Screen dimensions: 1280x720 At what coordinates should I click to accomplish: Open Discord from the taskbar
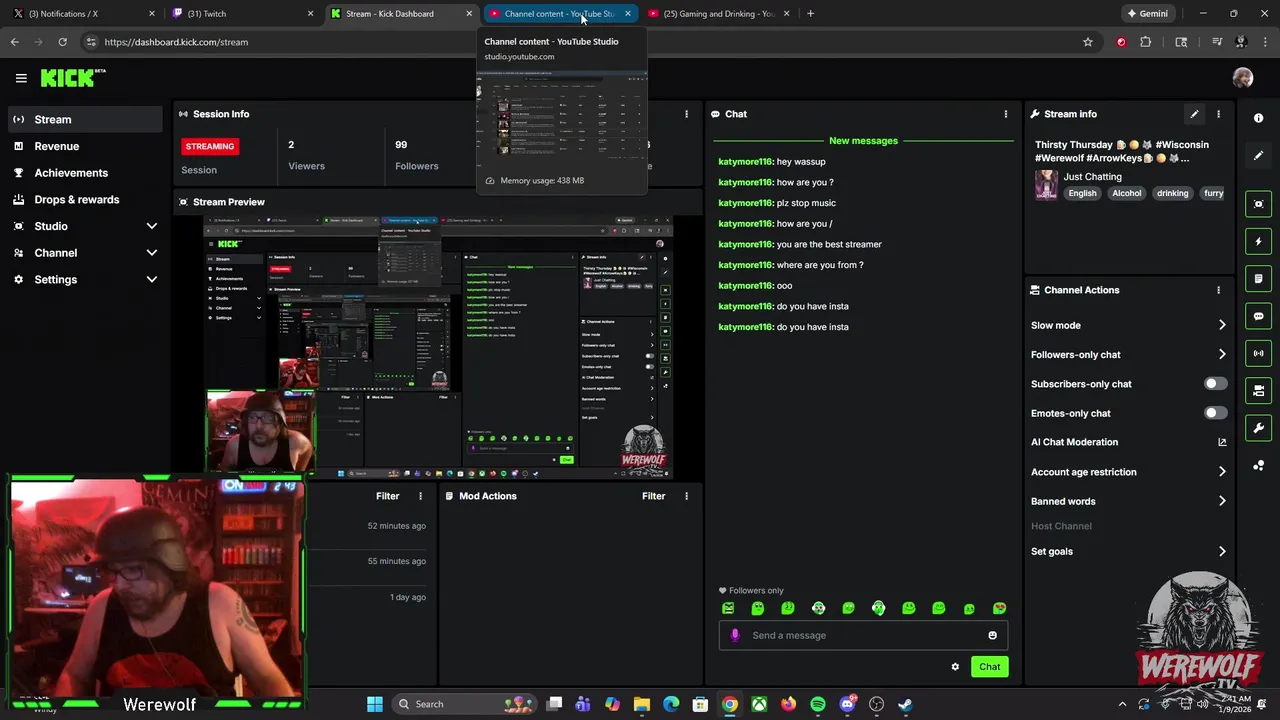(x=847, y=704)
